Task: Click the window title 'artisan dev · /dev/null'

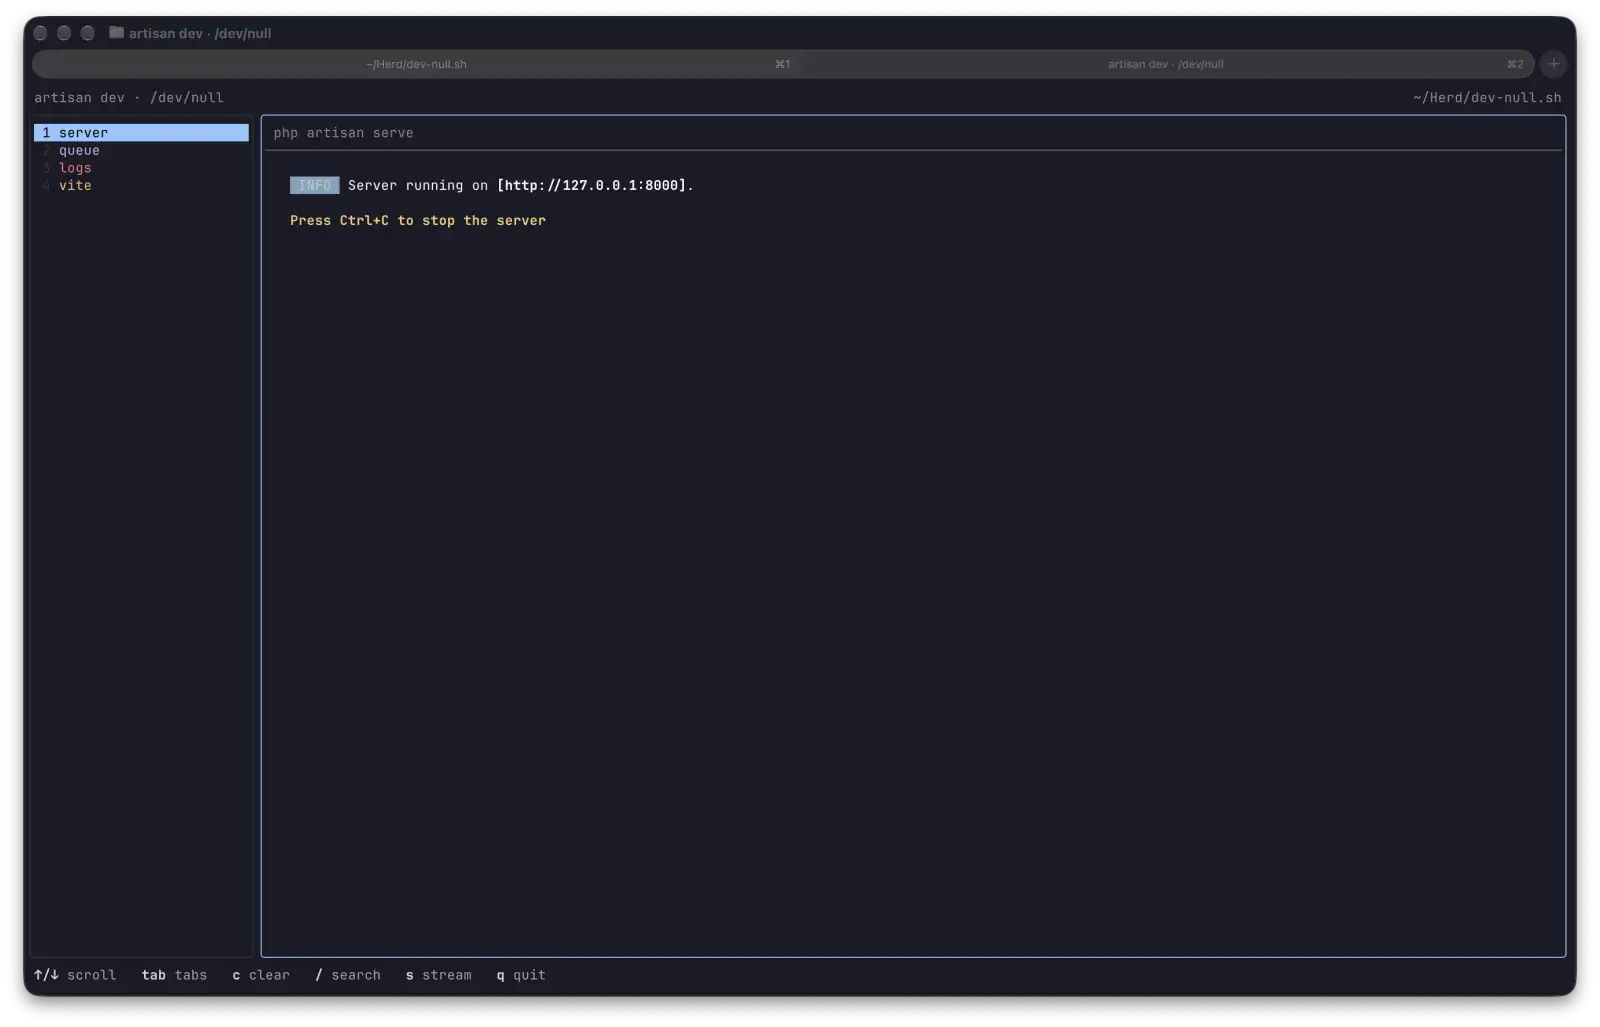Action: click(200, 33)
